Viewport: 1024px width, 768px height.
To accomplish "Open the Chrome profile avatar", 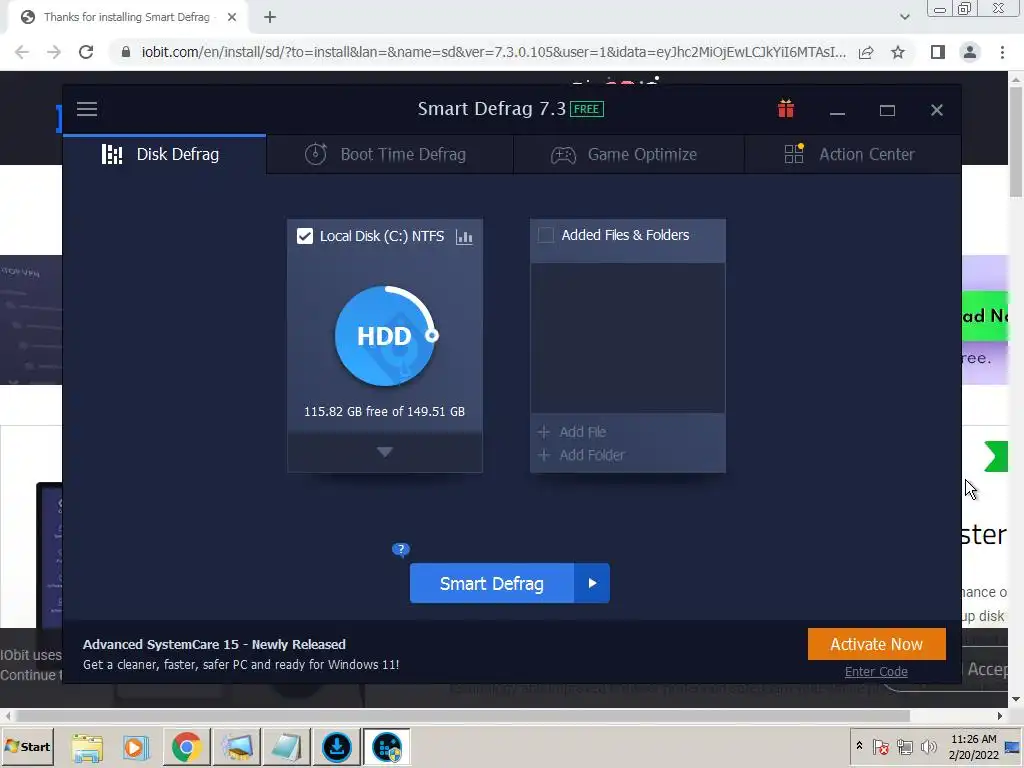I will tap(970, 52).
